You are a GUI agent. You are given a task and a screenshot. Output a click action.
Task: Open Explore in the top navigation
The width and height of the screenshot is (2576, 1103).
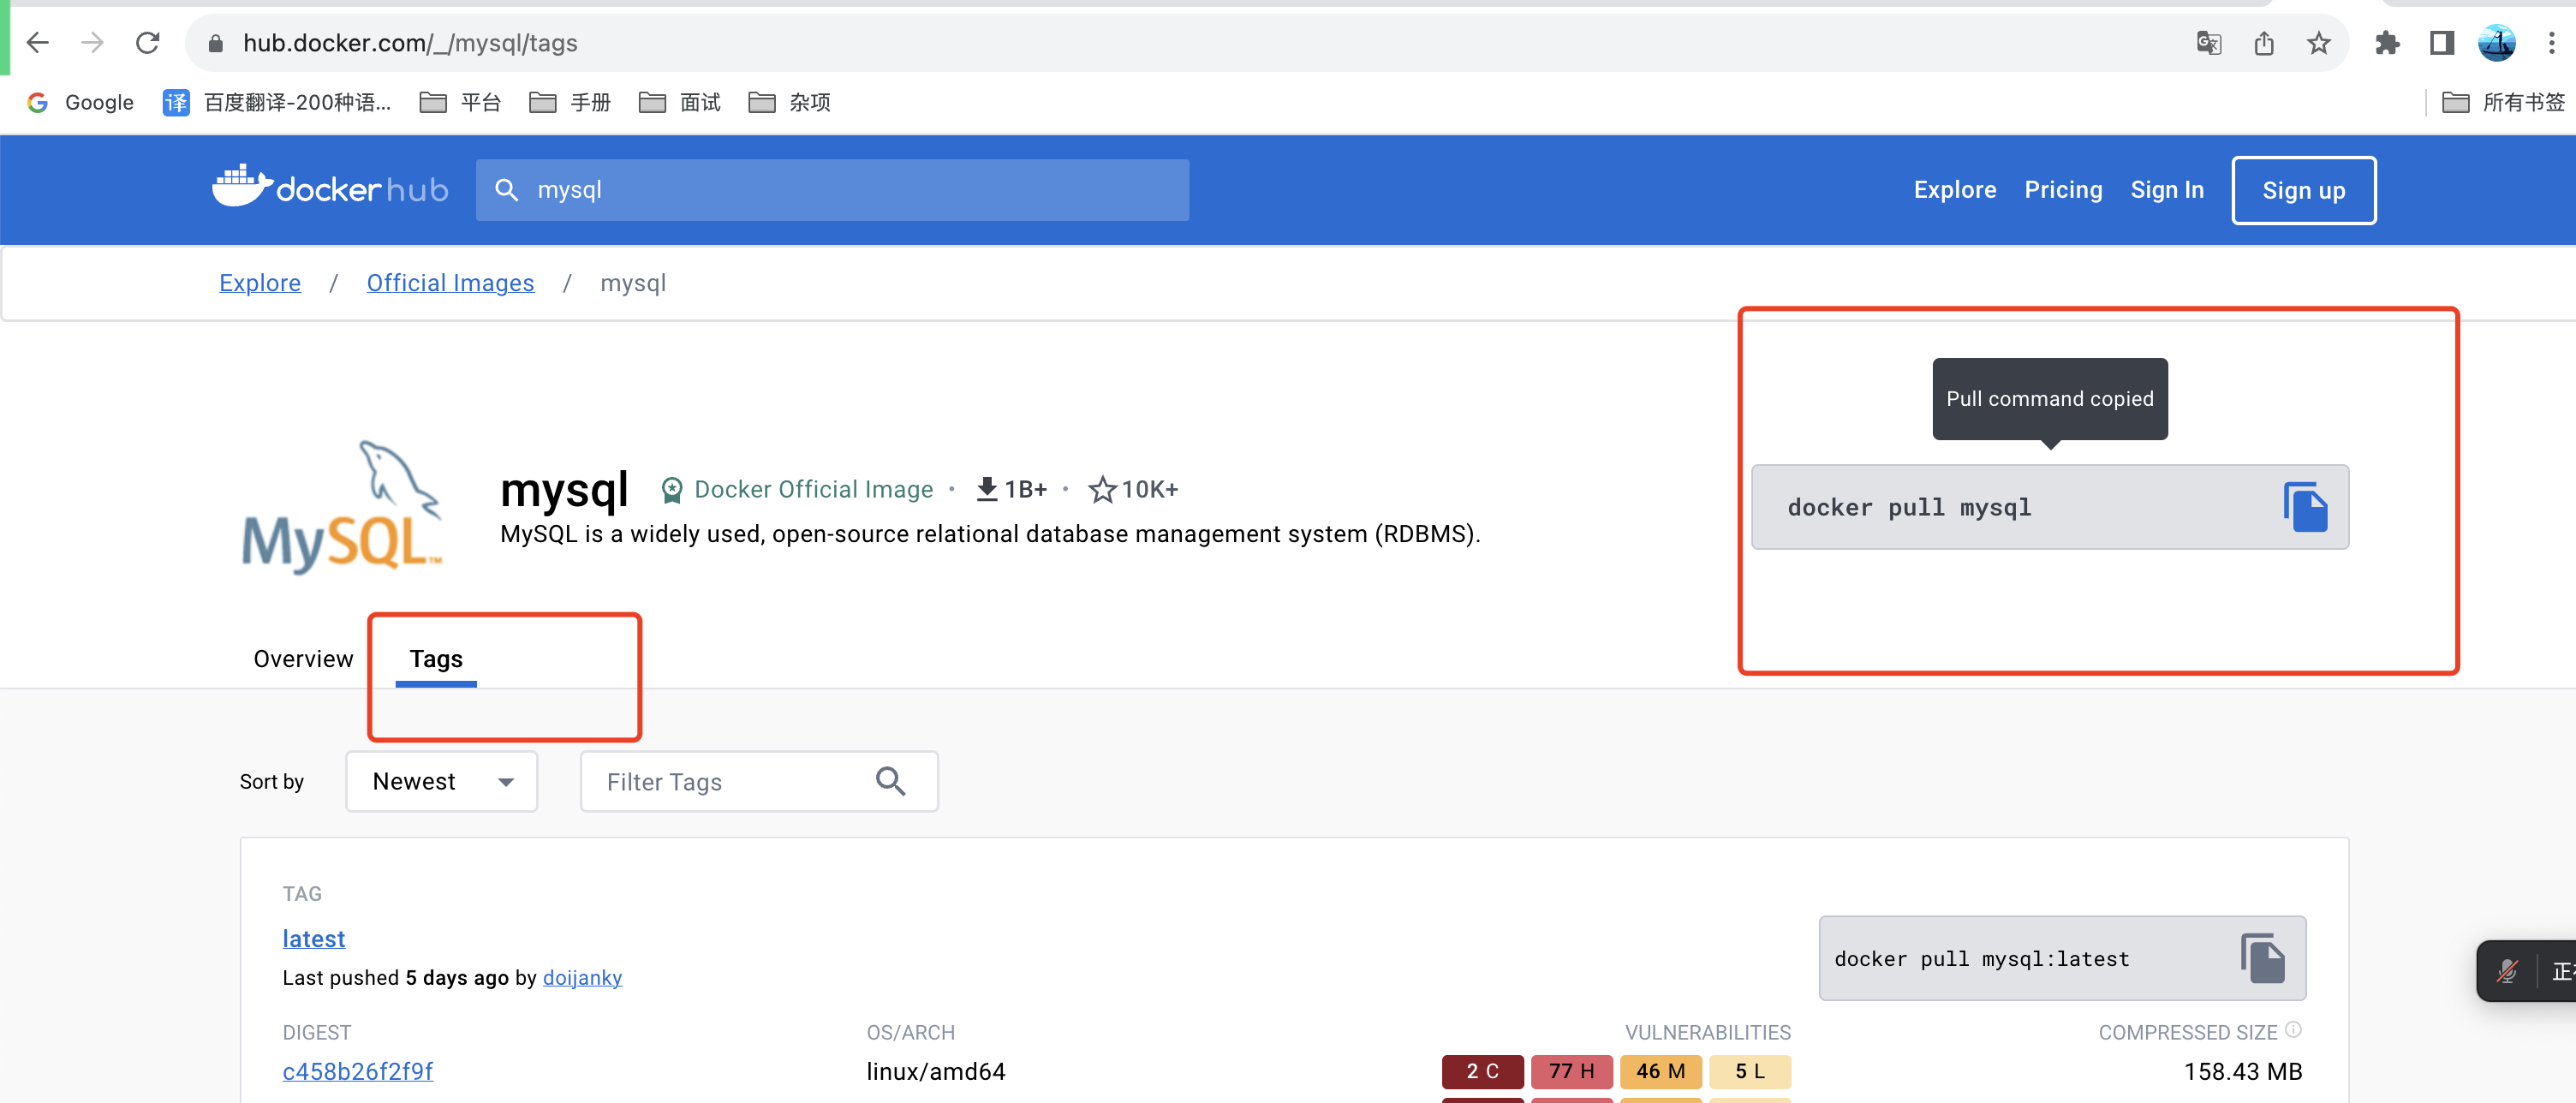tap(1954, 190)
